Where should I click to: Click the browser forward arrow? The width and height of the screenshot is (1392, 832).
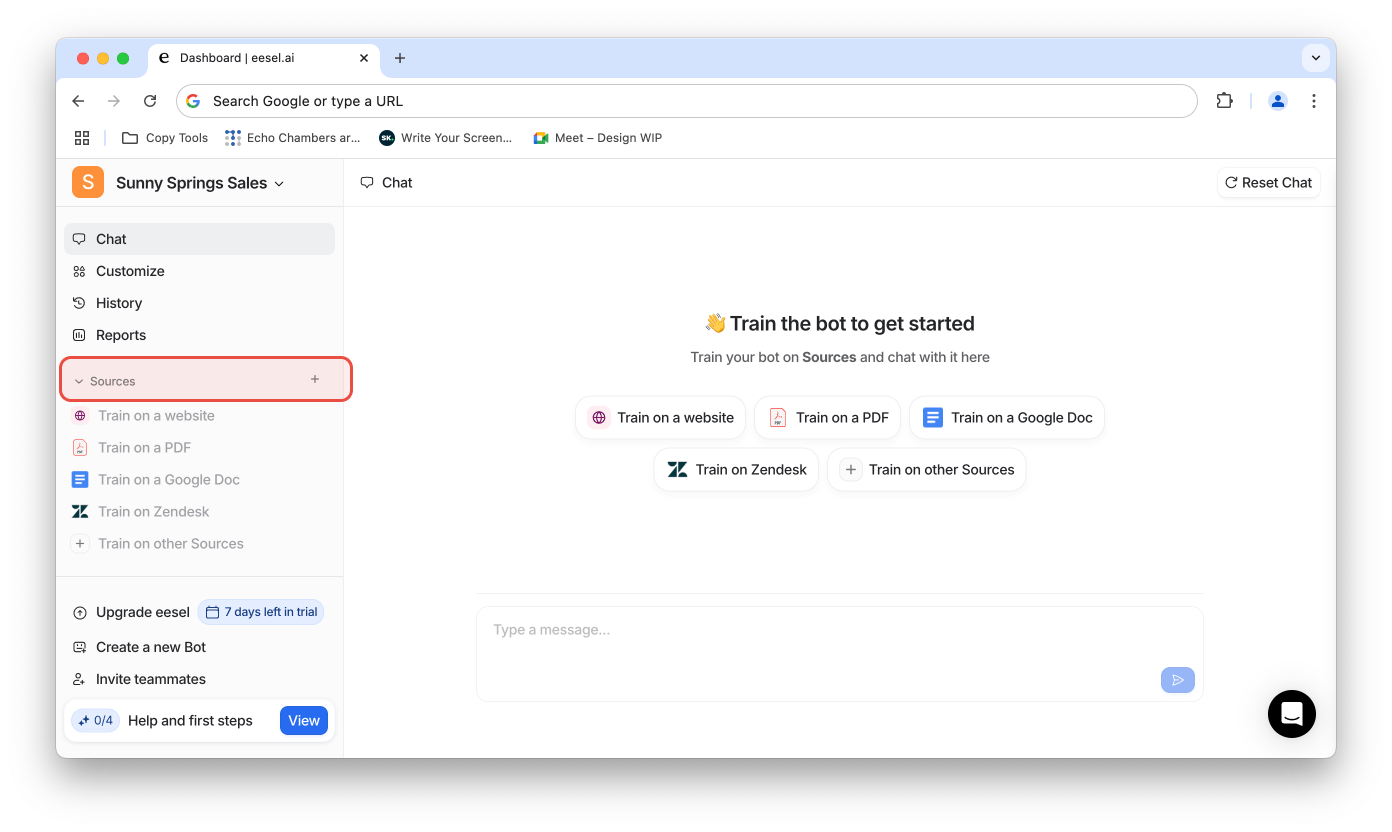(114, 101)
